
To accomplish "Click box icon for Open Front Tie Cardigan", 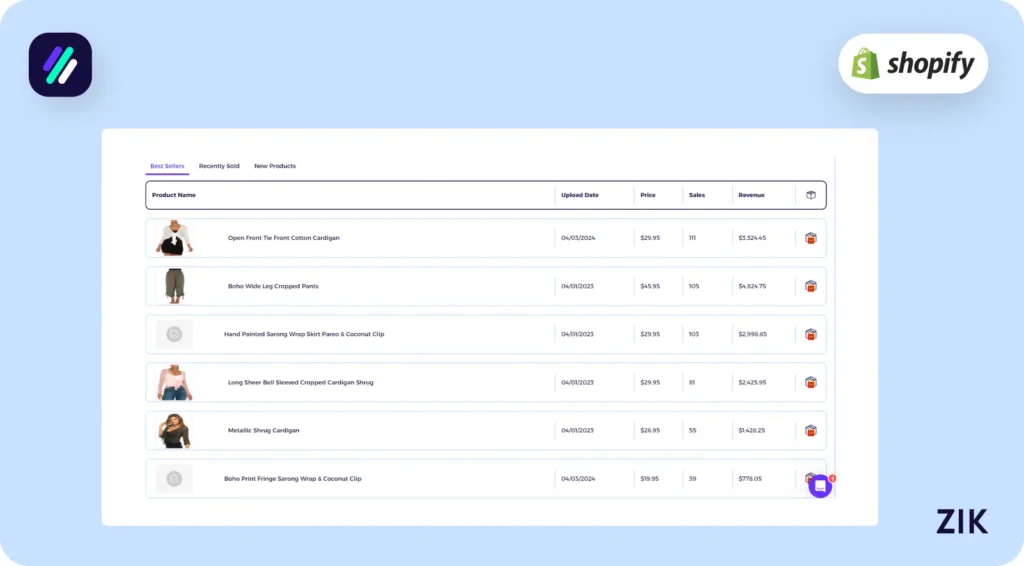I will (x=810, y=238).
